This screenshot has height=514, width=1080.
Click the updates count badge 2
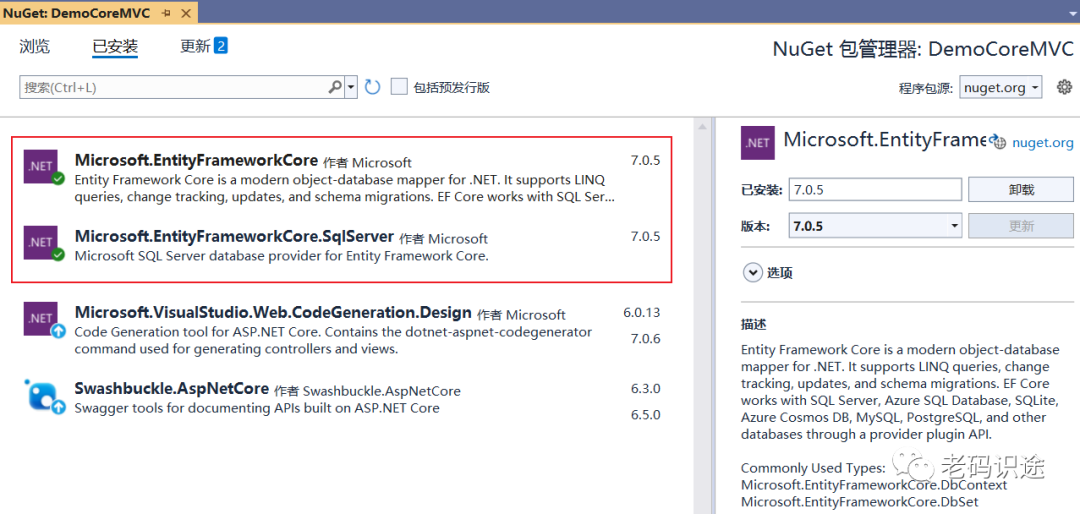click(220, 46)
